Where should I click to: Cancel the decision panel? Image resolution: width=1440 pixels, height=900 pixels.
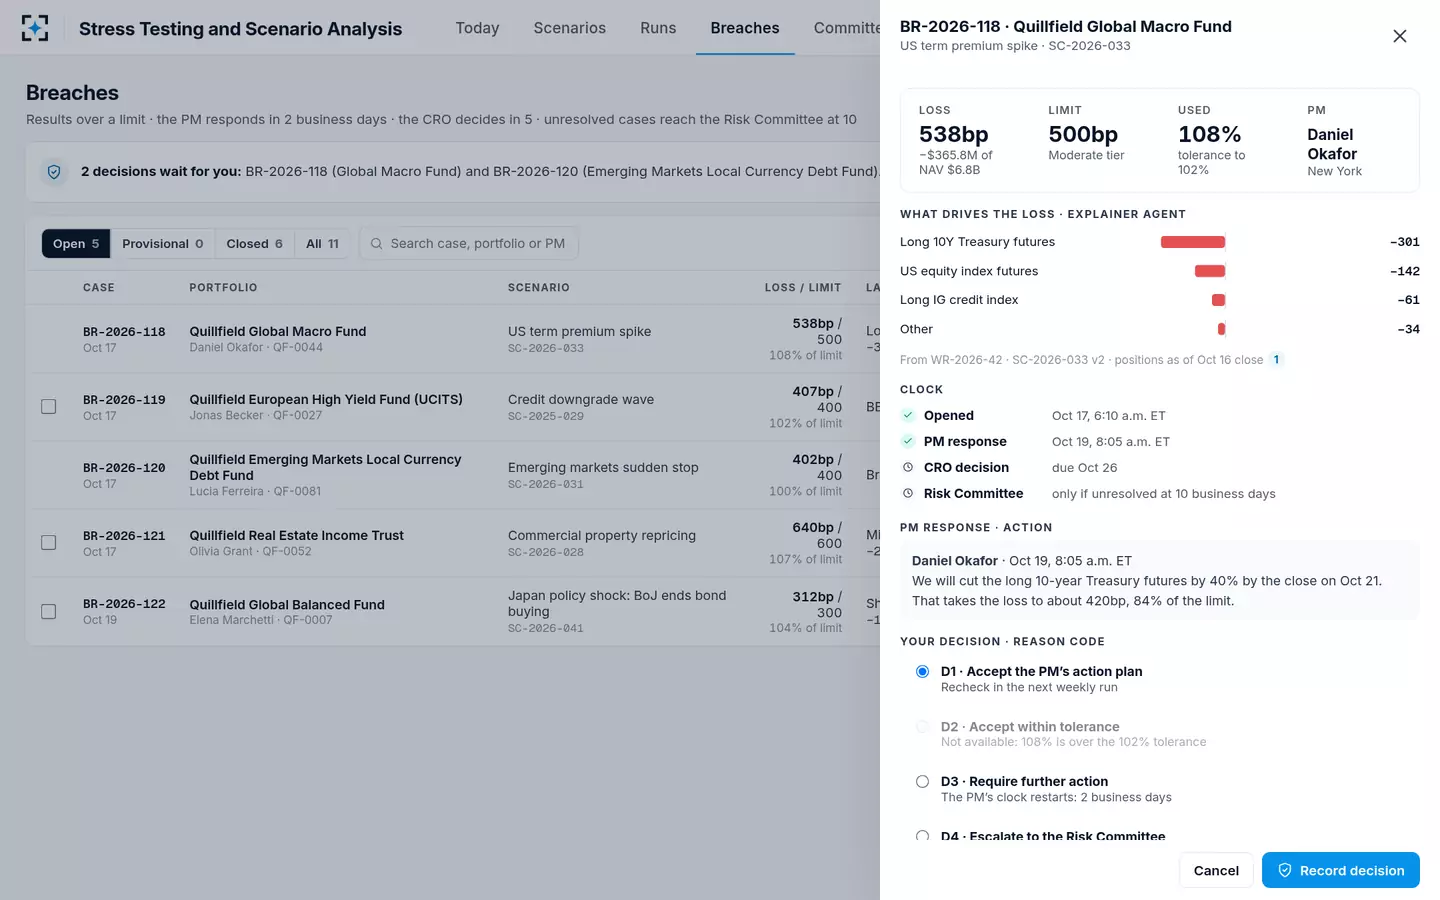click(1216, 870)
